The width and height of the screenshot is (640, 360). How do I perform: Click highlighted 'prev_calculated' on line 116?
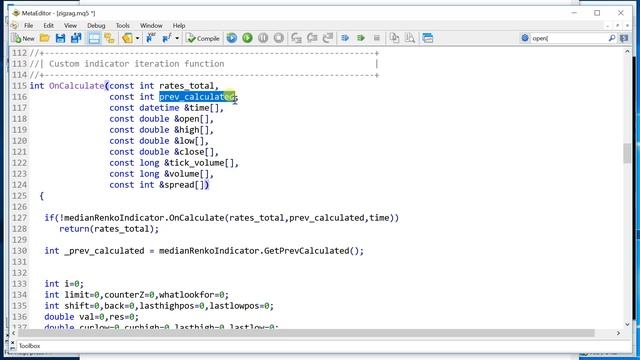point(197,97)
